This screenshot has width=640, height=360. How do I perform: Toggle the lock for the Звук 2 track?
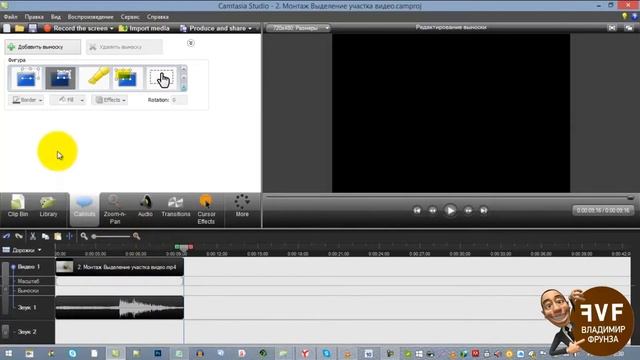pos(5,331)
